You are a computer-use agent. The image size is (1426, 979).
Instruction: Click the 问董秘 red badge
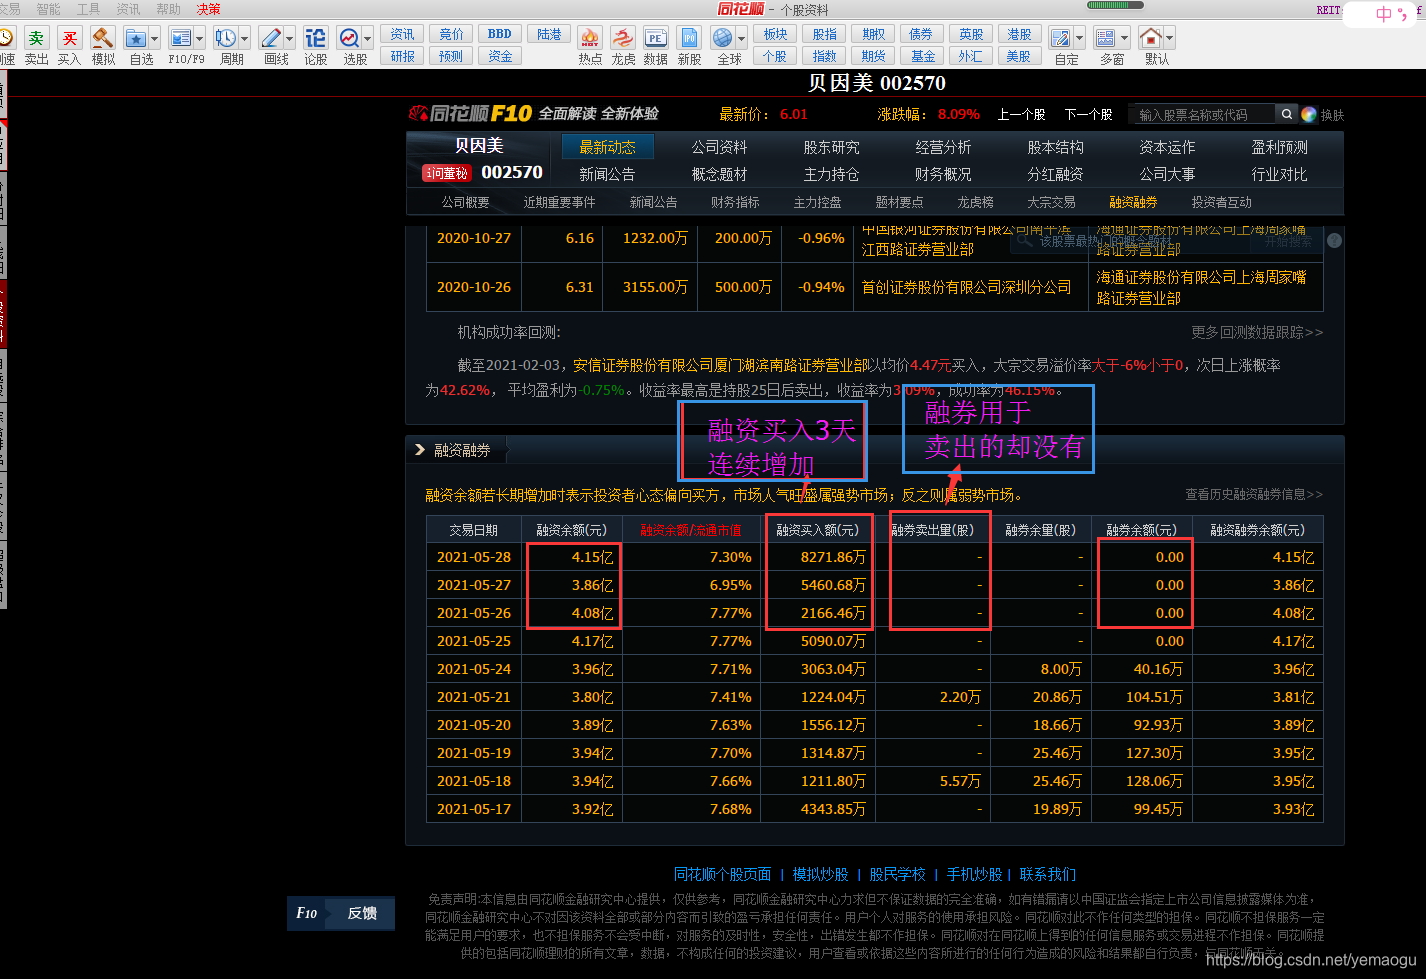pyautogui.click(x=447, y=173)
